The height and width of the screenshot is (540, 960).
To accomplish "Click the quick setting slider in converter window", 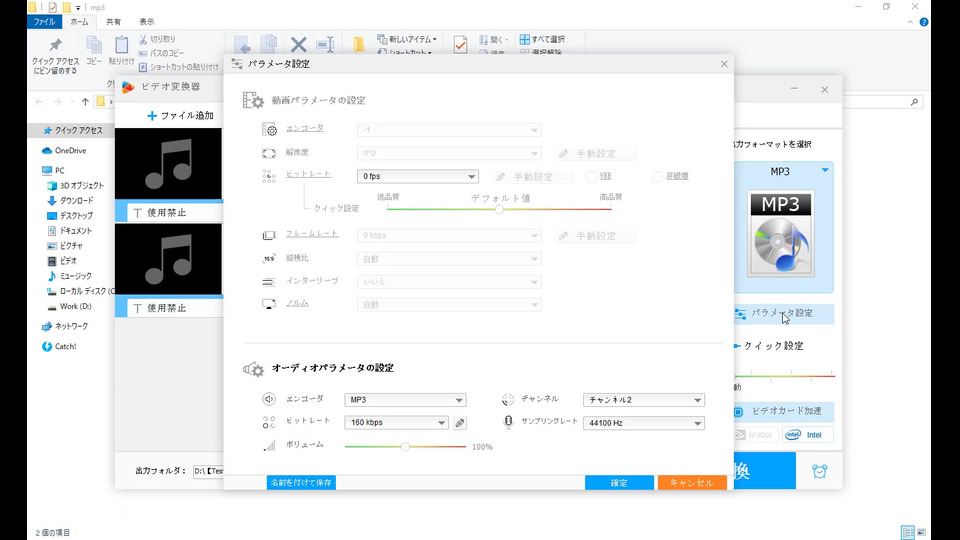I will 785,375.
